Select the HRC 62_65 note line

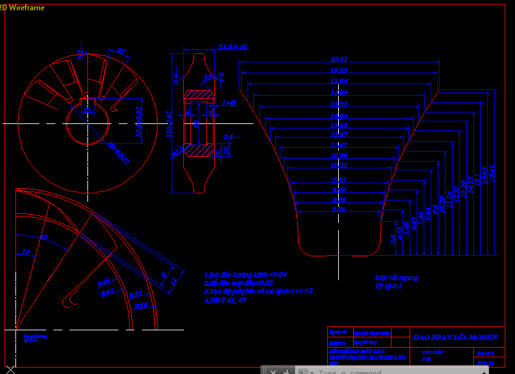coord(225,300)
